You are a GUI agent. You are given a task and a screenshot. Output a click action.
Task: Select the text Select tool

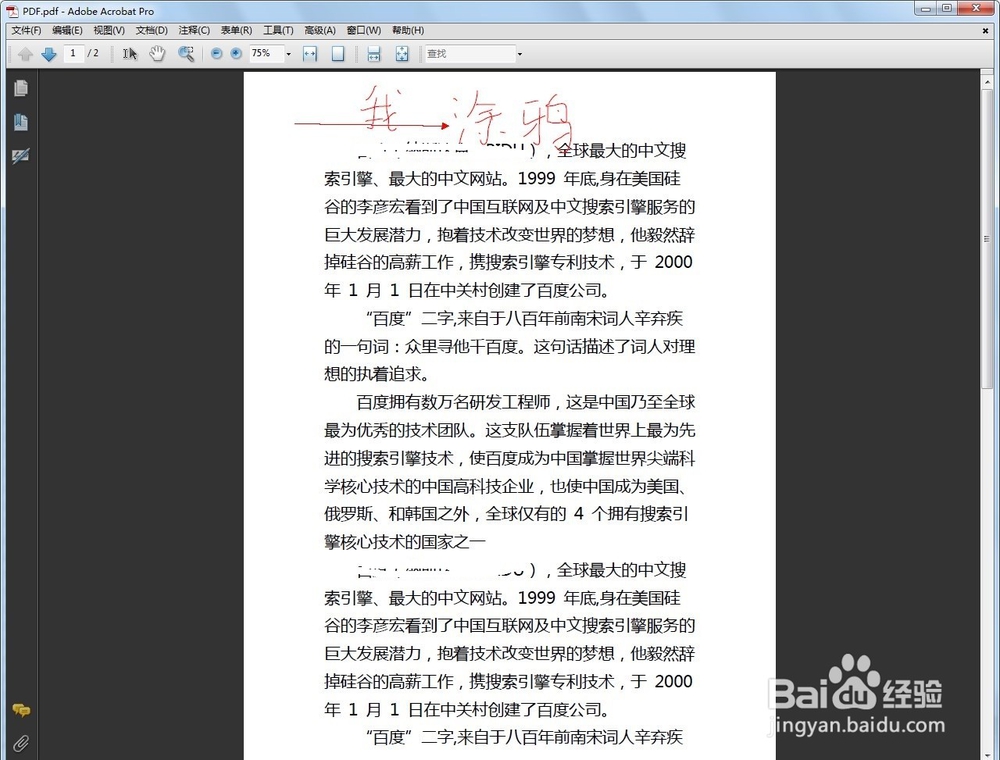[x=130, y=54]
